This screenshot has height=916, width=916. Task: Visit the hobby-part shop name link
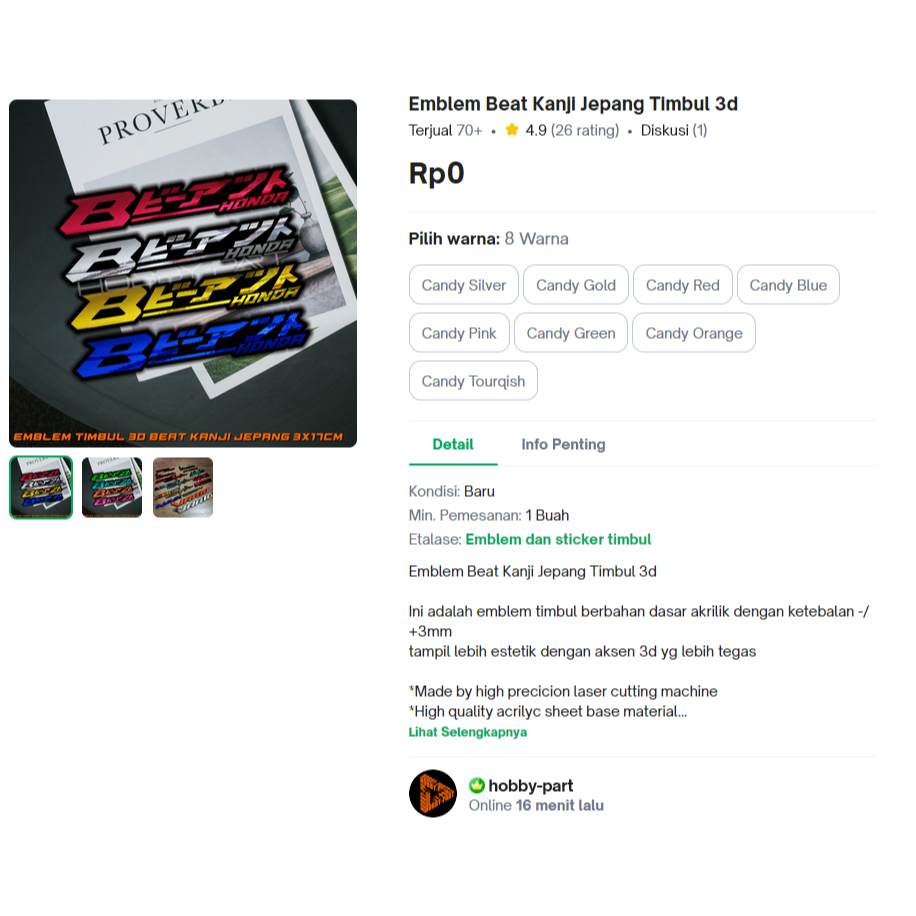[x=530, y=786]
